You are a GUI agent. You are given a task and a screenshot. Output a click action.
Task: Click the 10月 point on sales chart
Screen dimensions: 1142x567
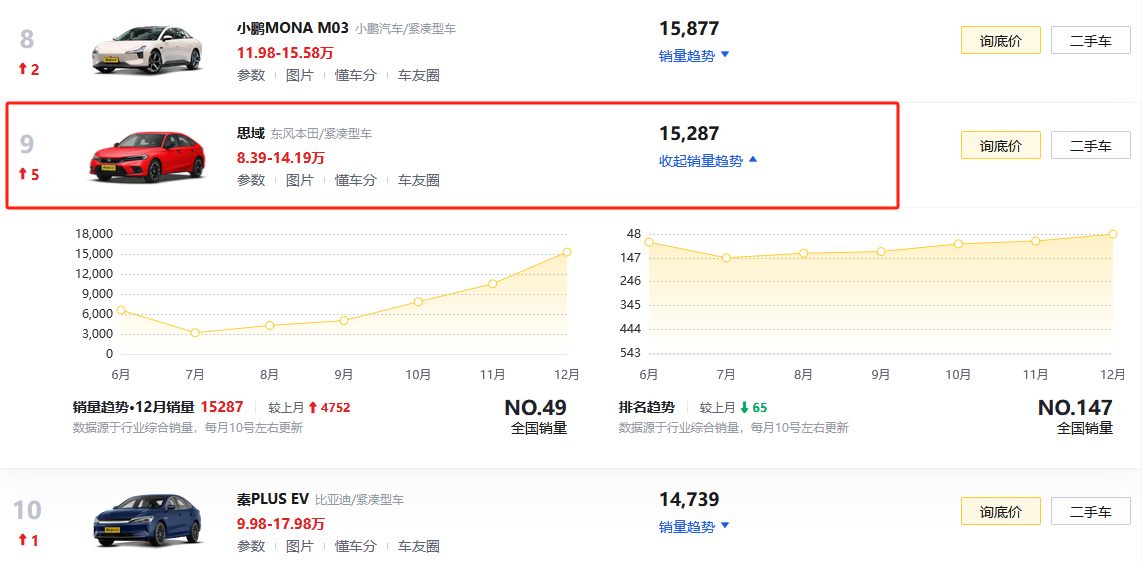(x=418, y=301)
